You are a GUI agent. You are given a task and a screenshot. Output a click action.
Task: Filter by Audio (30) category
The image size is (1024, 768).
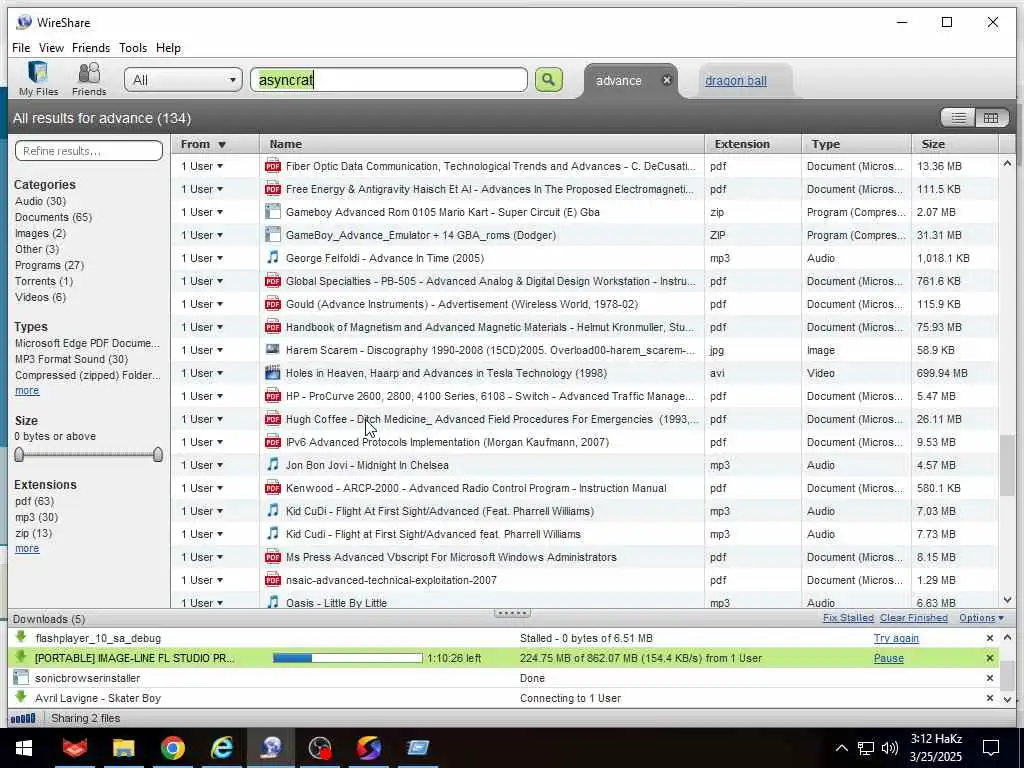click(x=40, y=201)
